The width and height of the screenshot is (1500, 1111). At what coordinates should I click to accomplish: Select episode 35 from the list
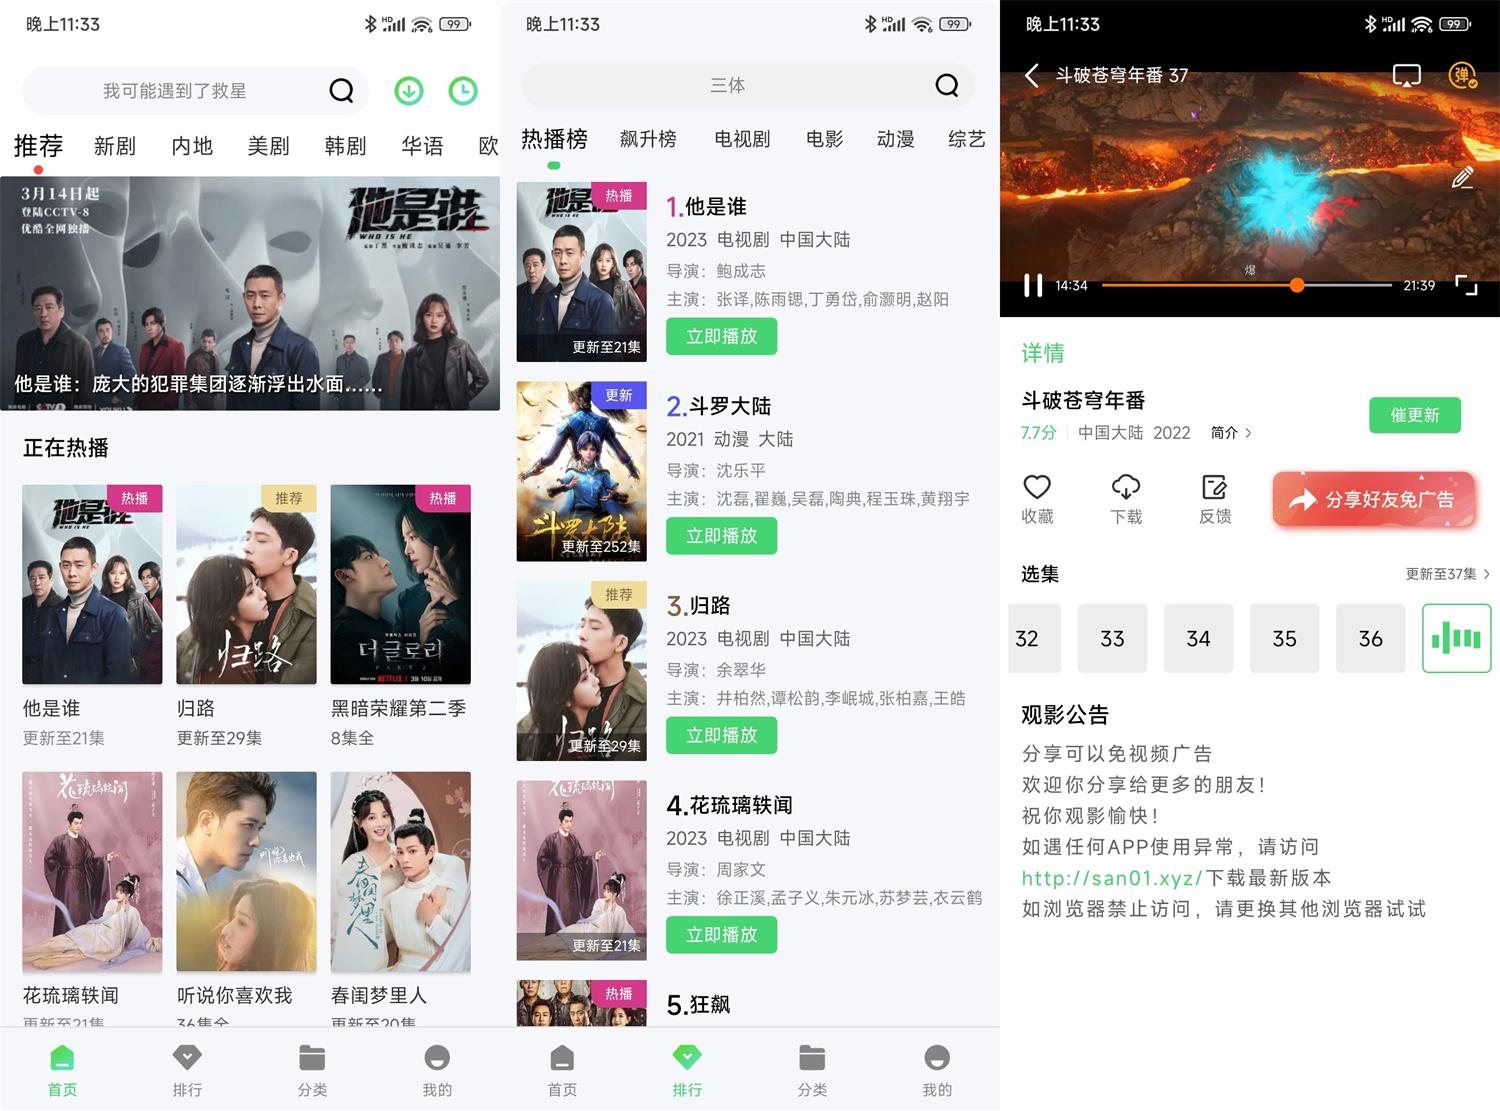coord(1284,638)
